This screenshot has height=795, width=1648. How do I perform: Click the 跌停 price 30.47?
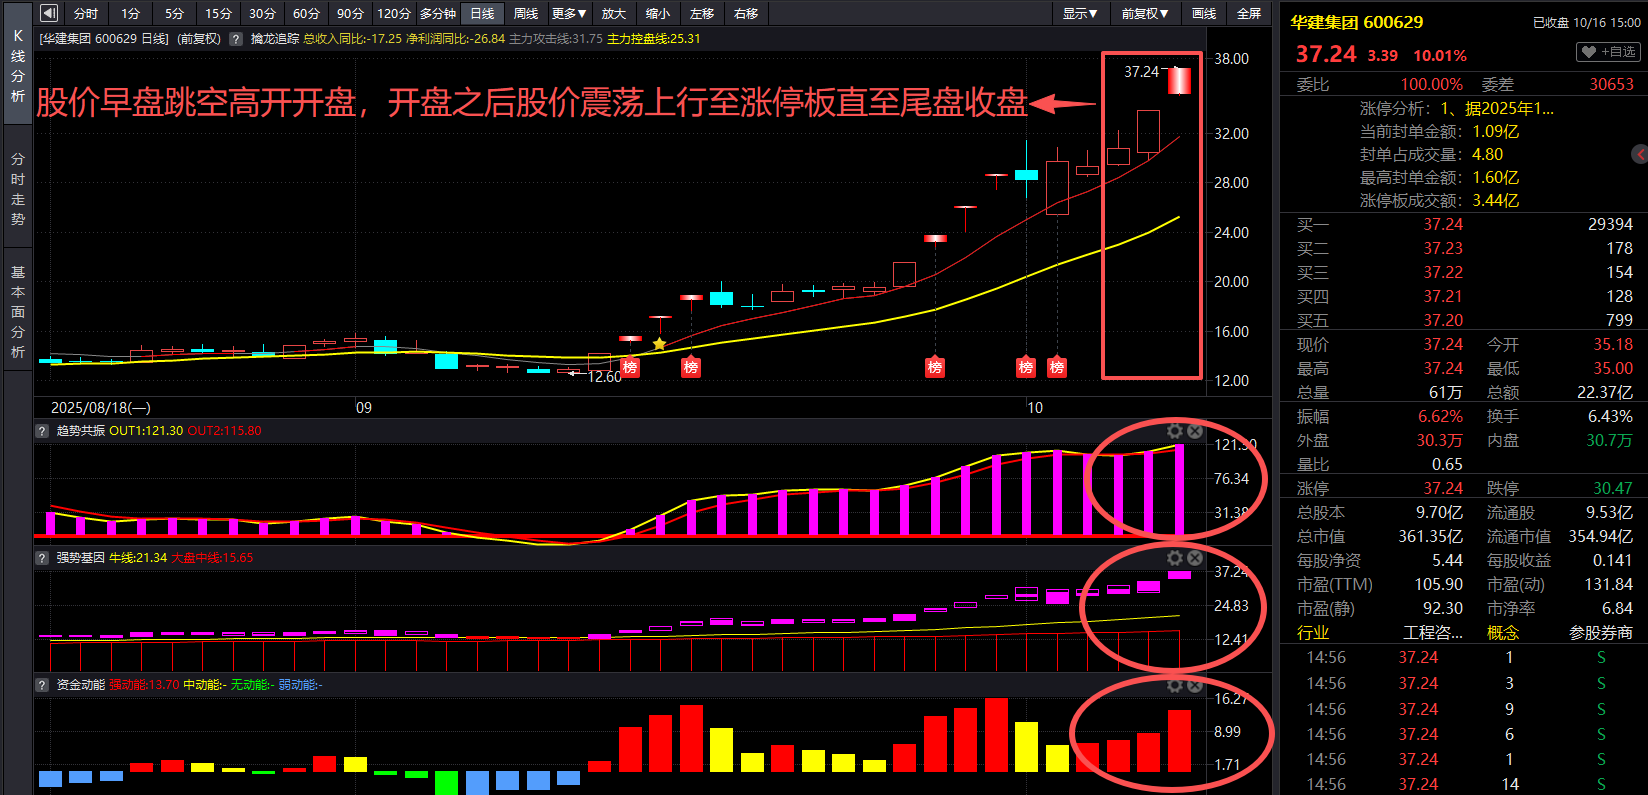tap(1613, 488)
